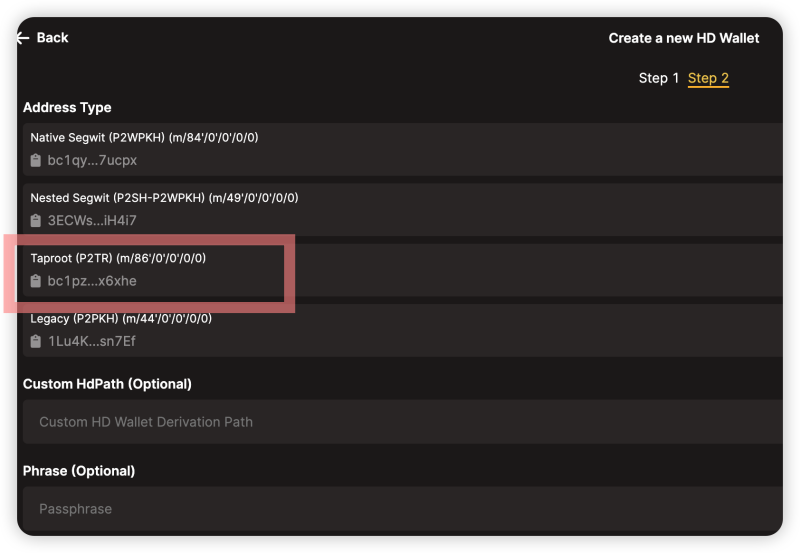Select Nested Segwit (P2SH-P2WPKH) address type
800x553 pixels.
403,210
